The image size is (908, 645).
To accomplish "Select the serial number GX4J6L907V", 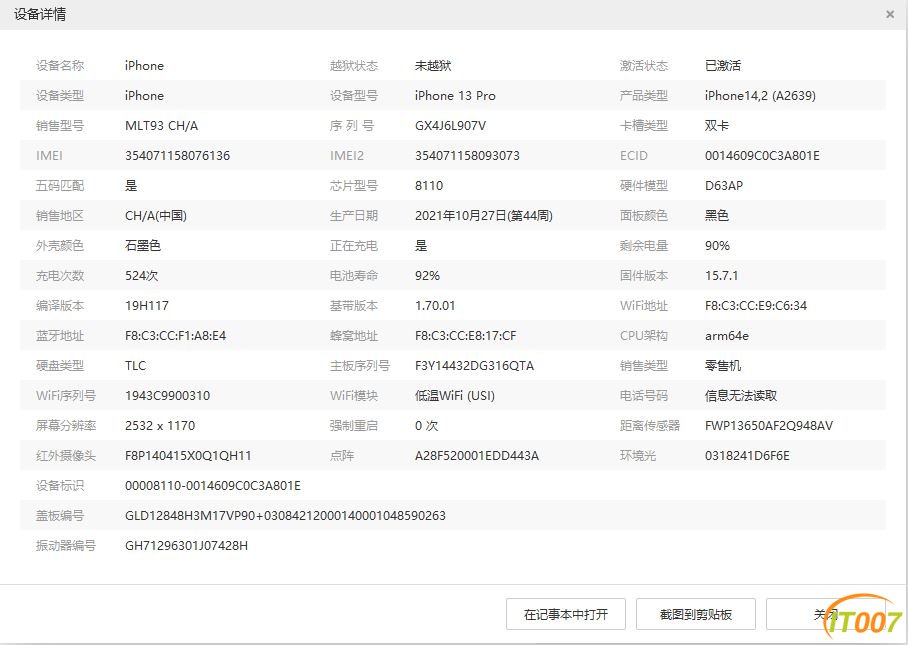I will [451, 126].
